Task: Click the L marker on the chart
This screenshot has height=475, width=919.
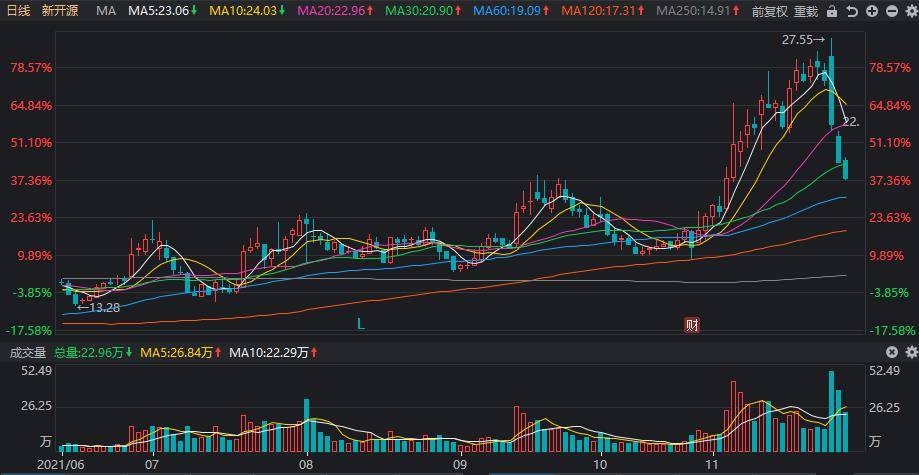Action: click(361, 324)
